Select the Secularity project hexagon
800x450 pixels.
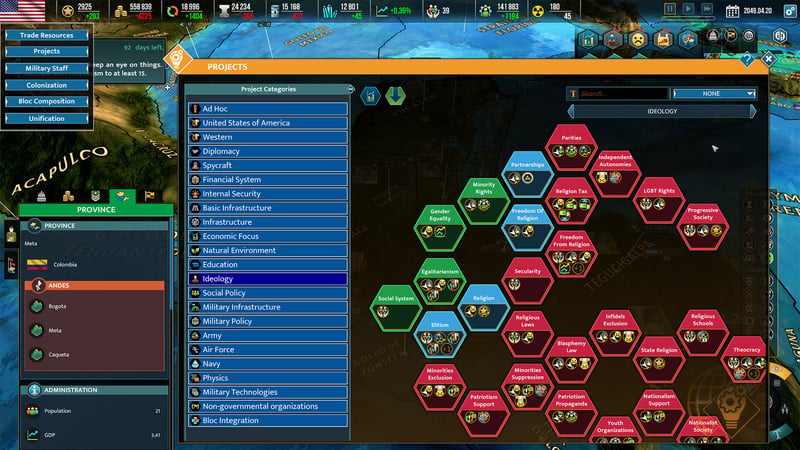pos(528,280)
